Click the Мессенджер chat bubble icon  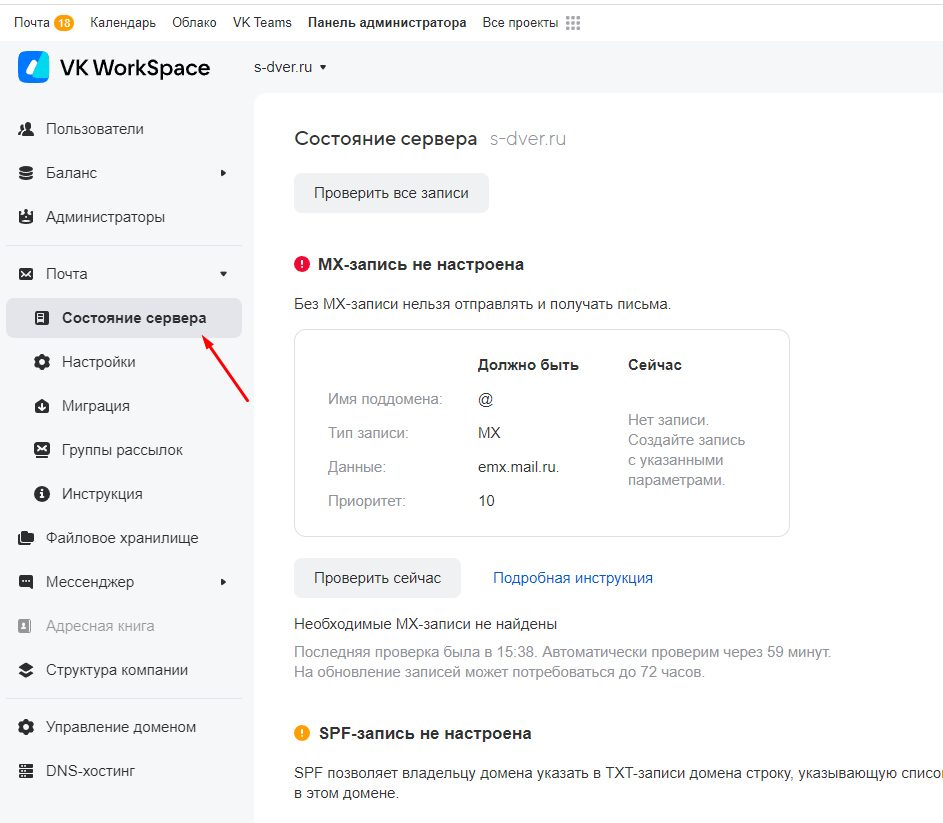click(x=26, y=582)
